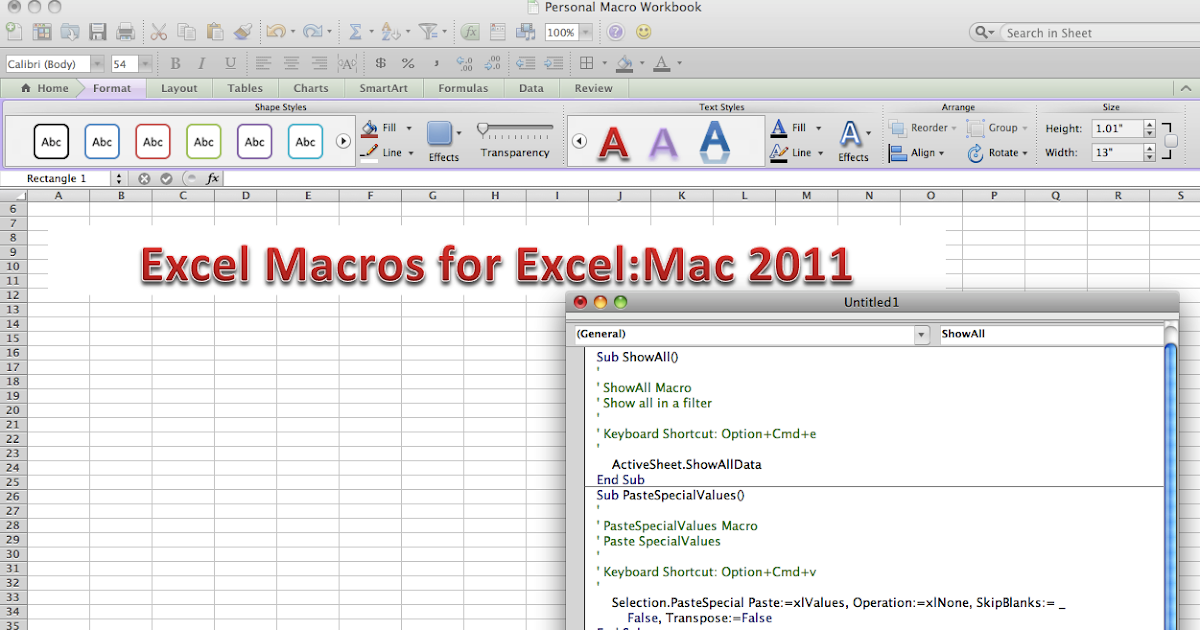Toggle Align Text Right
Screen dimensions: 1200x630
(319, 63)
